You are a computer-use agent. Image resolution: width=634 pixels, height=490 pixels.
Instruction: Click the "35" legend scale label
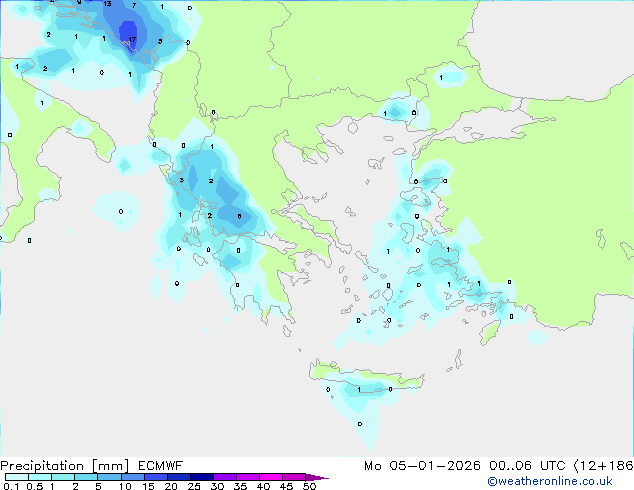(240, 486)
